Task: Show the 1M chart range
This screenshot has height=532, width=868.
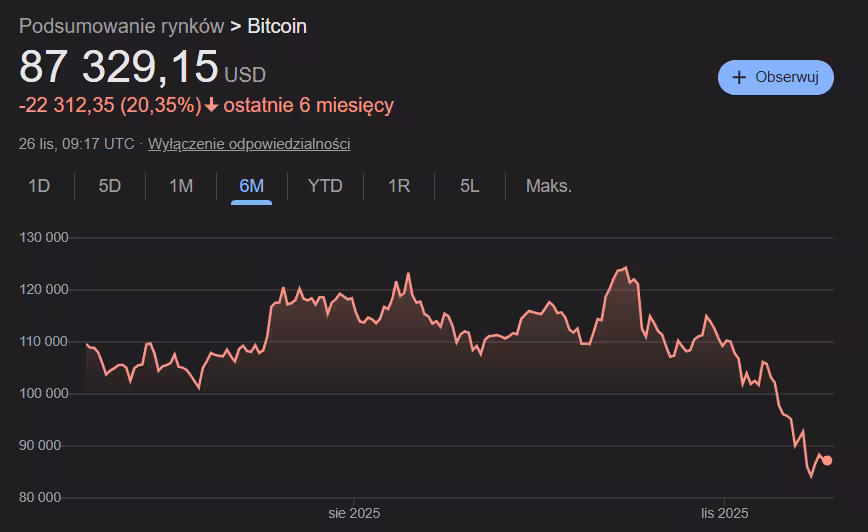Action: [181, 186]
